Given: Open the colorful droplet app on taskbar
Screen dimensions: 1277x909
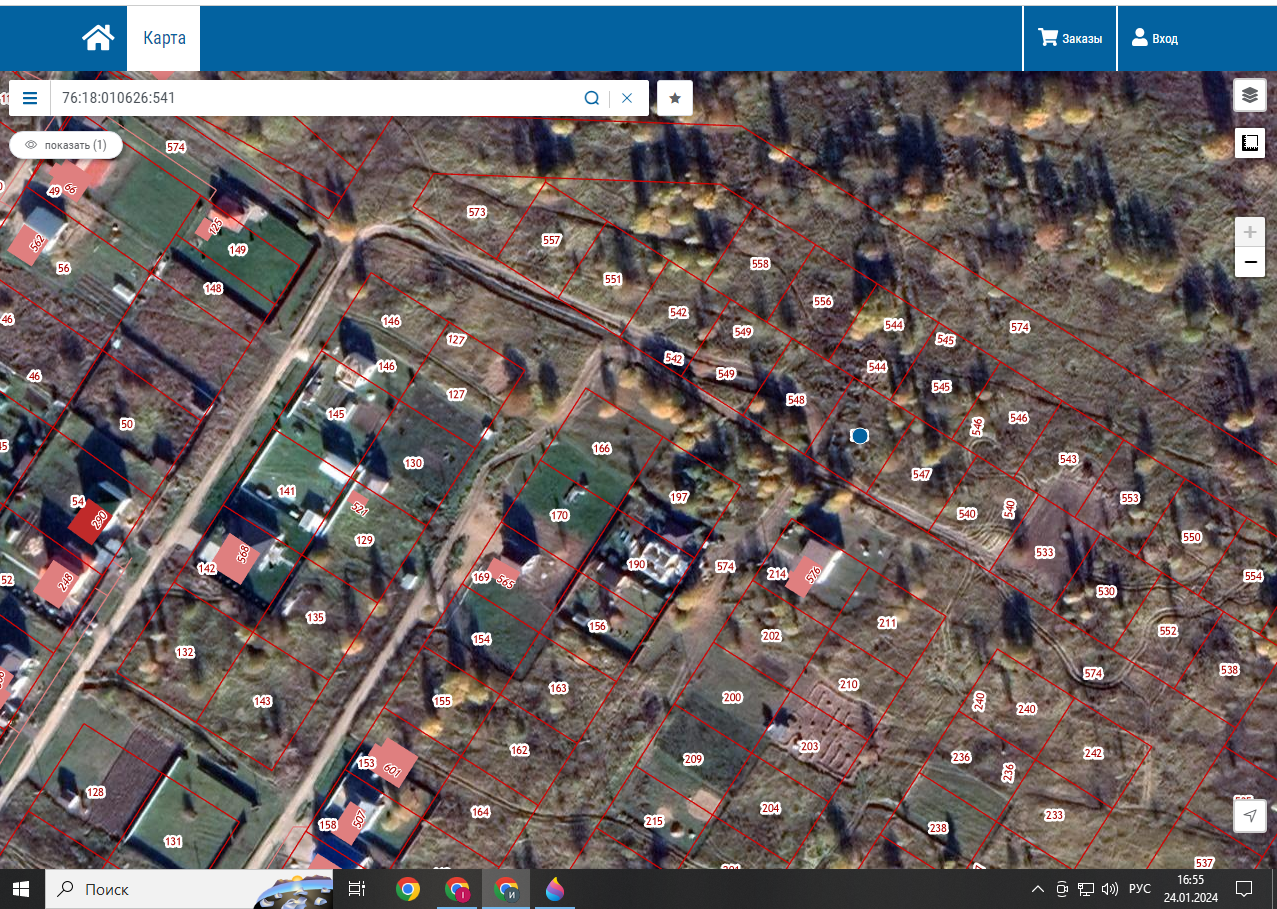Looking at the screenshot, I should [554, 888].
